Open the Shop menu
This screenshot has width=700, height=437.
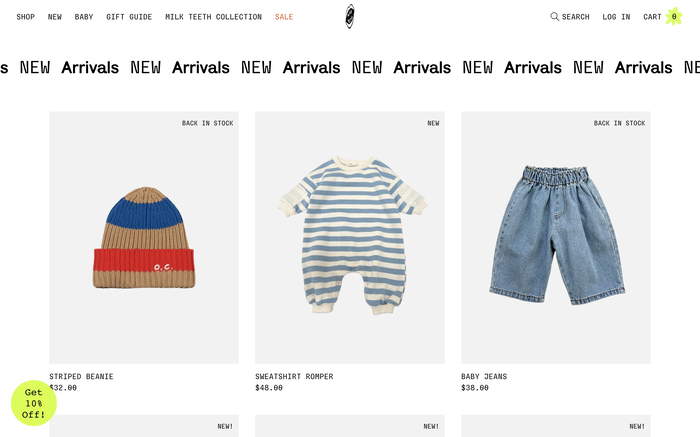[x=26, y=17]
